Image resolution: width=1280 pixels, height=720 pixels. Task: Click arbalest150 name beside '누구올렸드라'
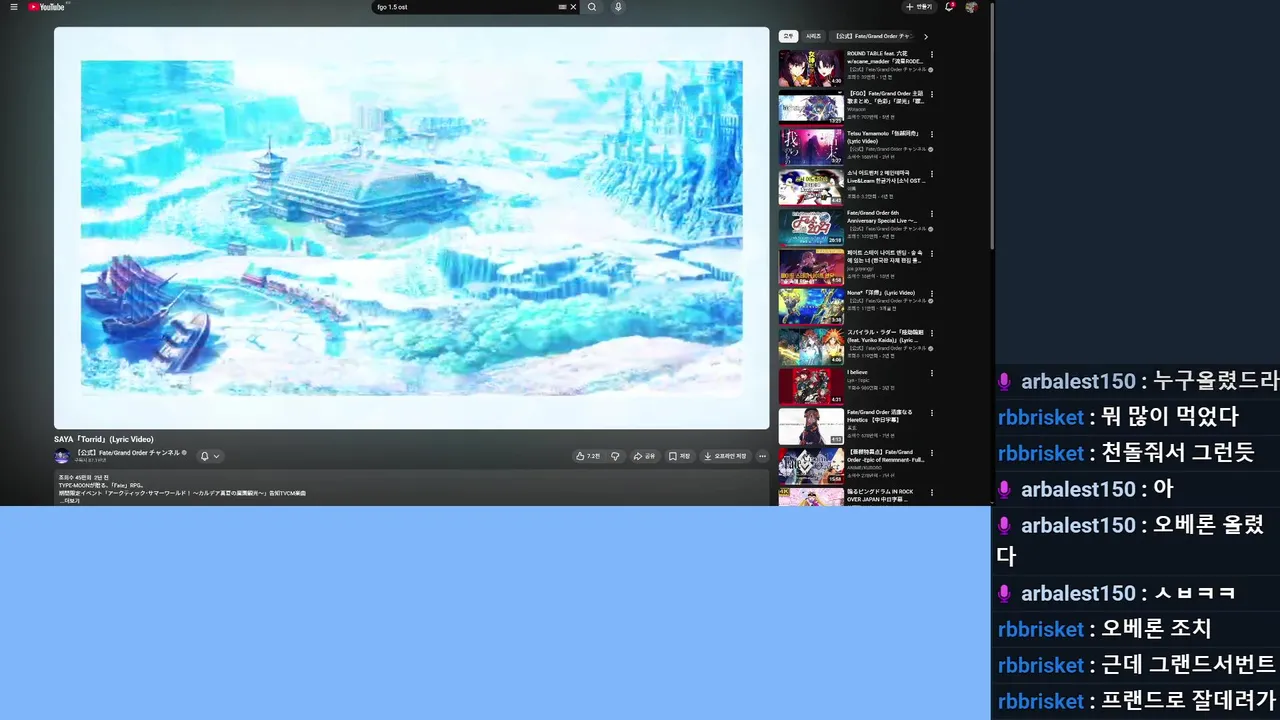[x=1078, y=381]
